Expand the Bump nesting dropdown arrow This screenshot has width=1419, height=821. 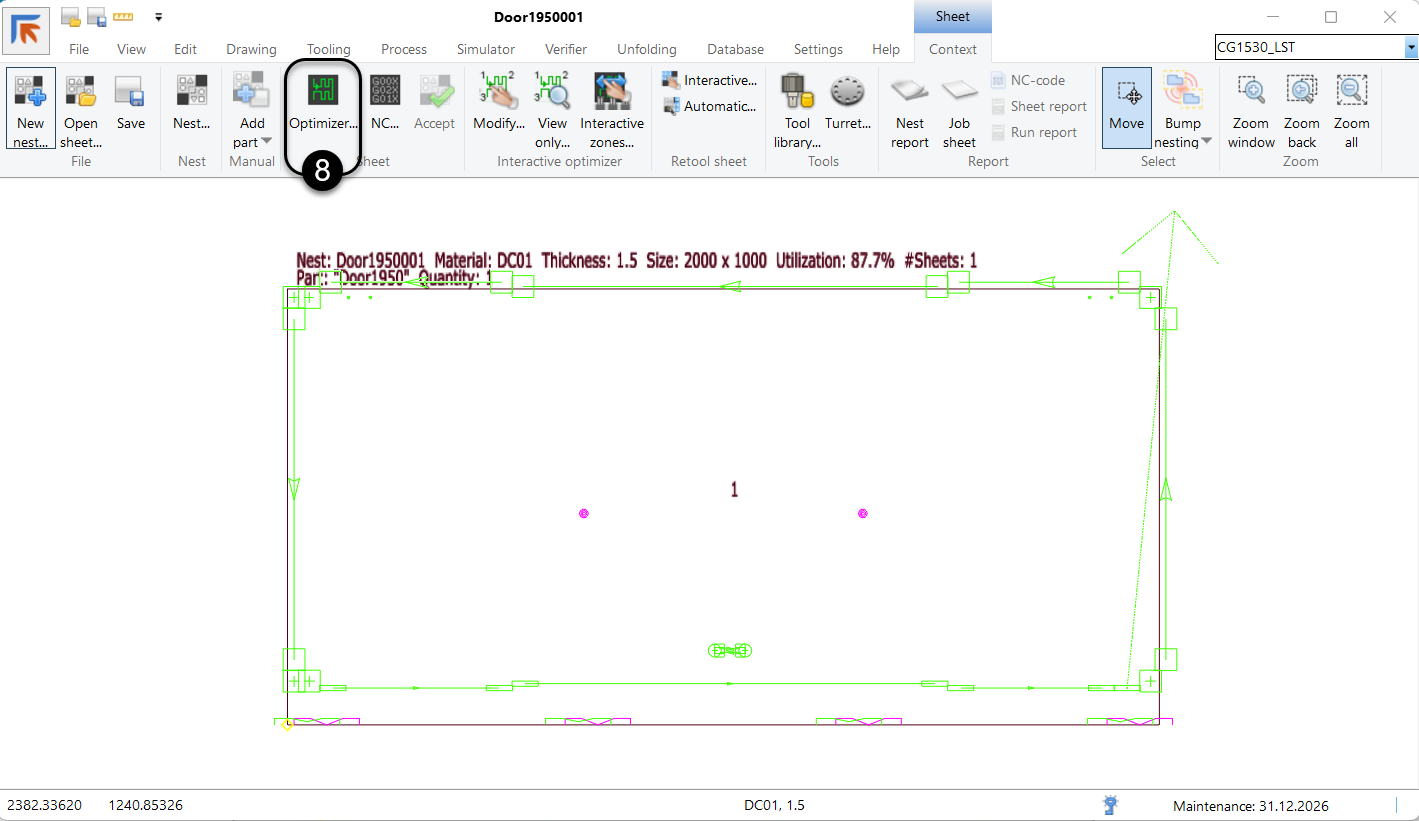pos(1206,142)
